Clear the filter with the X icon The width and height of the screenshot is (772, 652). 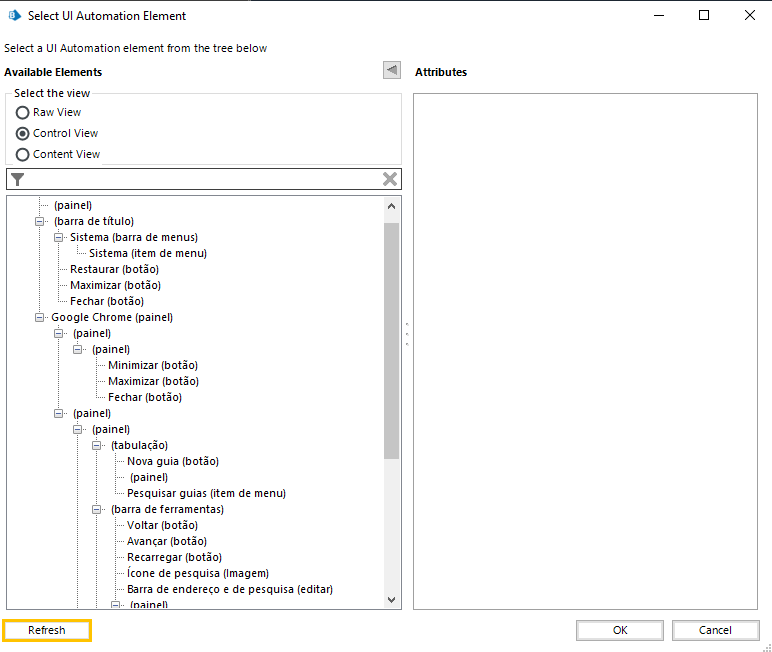(x=390, y=179)
